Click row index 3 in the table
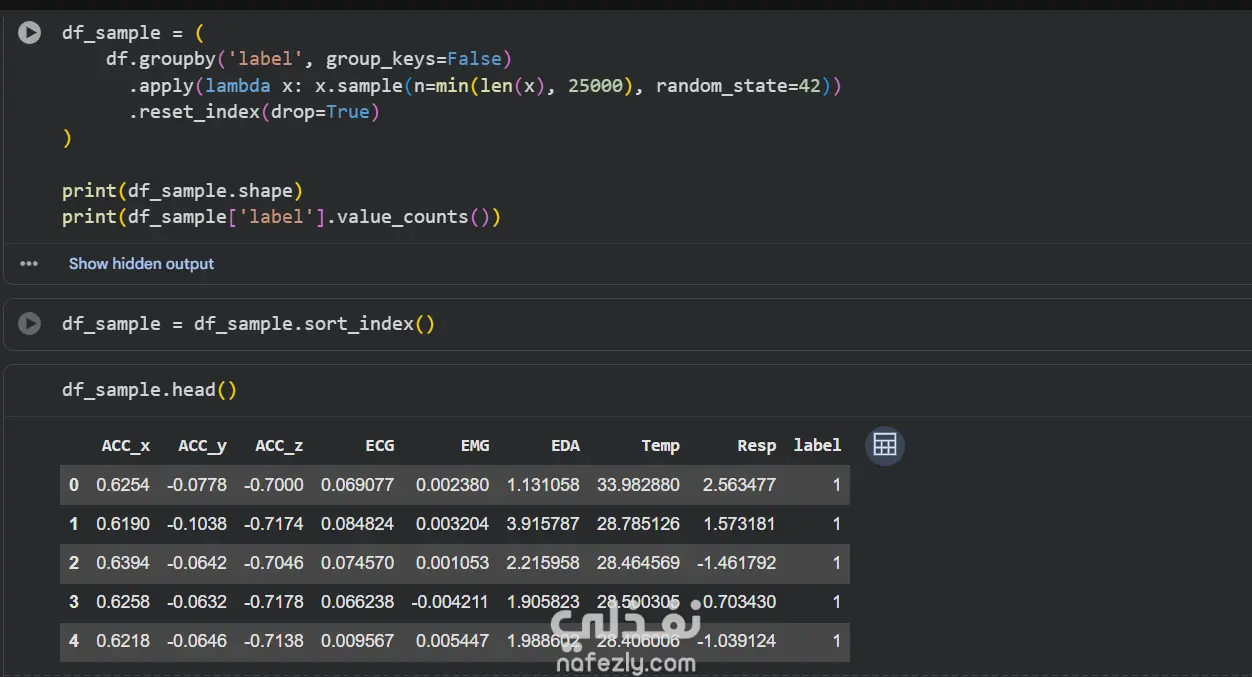The width and height of the screenshot is (1252, 677). [74, 602]
